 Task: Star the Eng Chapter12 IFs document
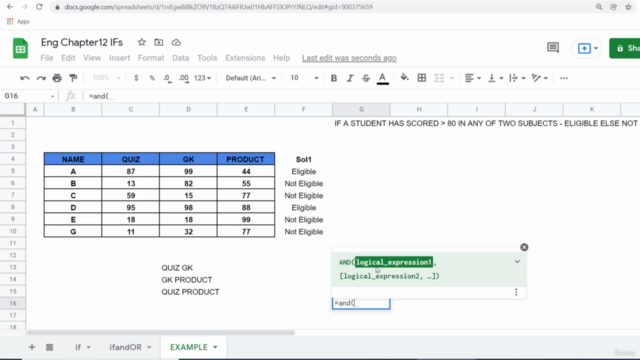coord(142,42)
